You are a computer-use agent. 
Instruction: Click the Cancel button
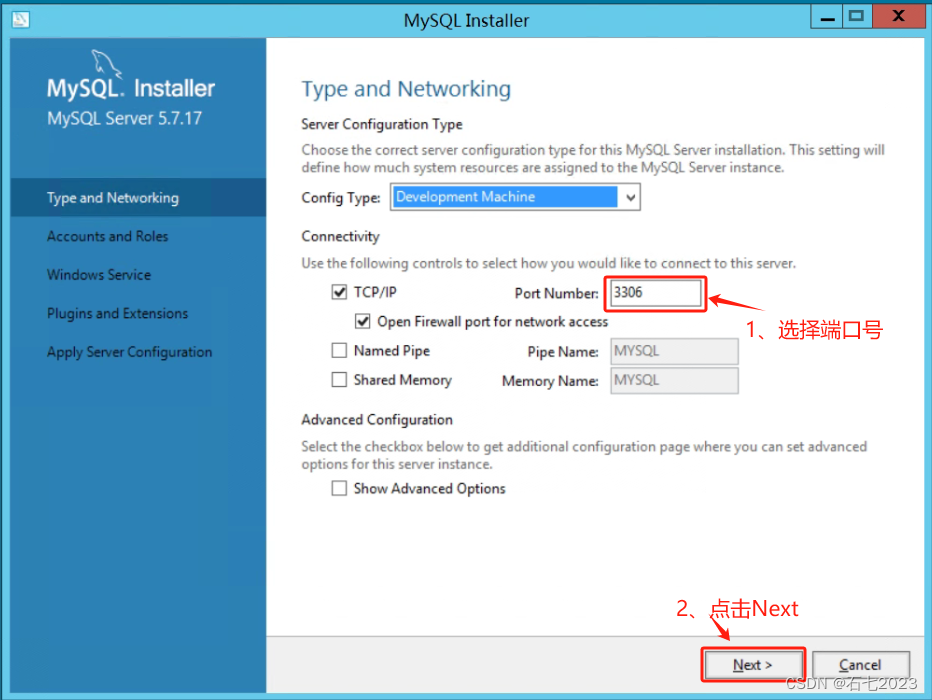(861, 664)
